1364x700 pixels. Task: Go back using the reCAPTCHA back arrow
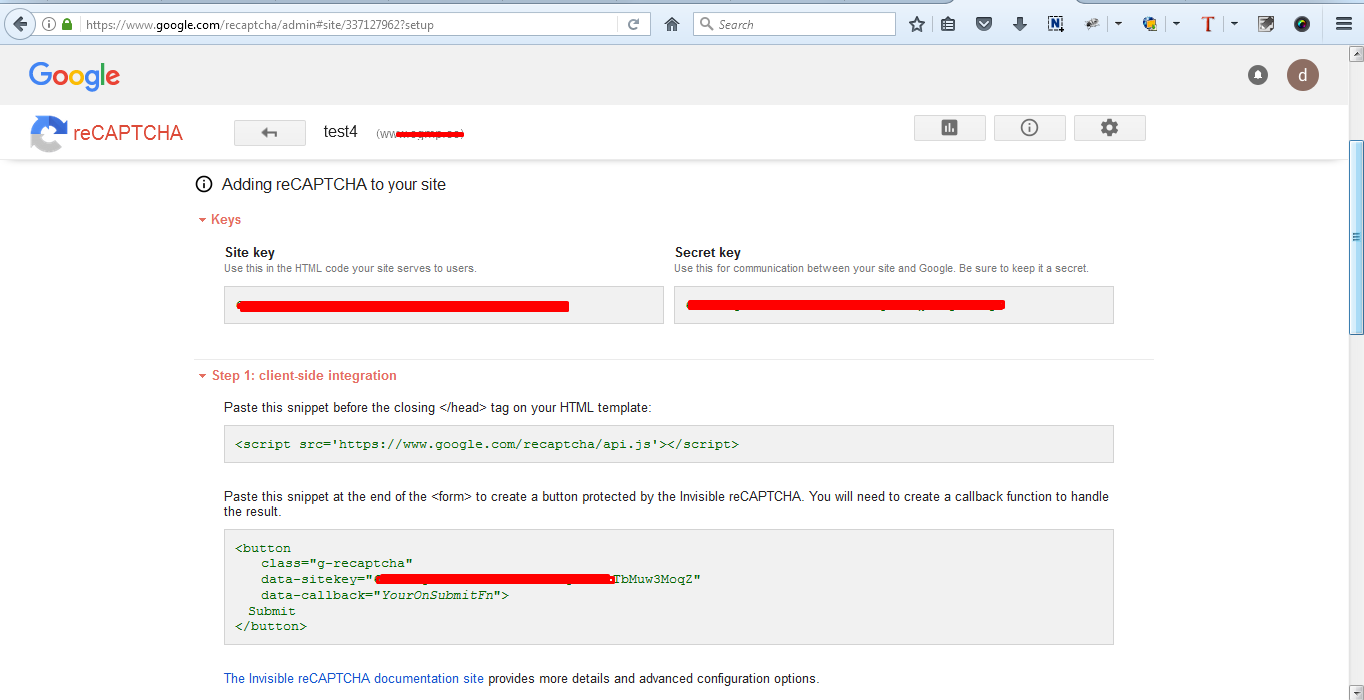[269, 133]
